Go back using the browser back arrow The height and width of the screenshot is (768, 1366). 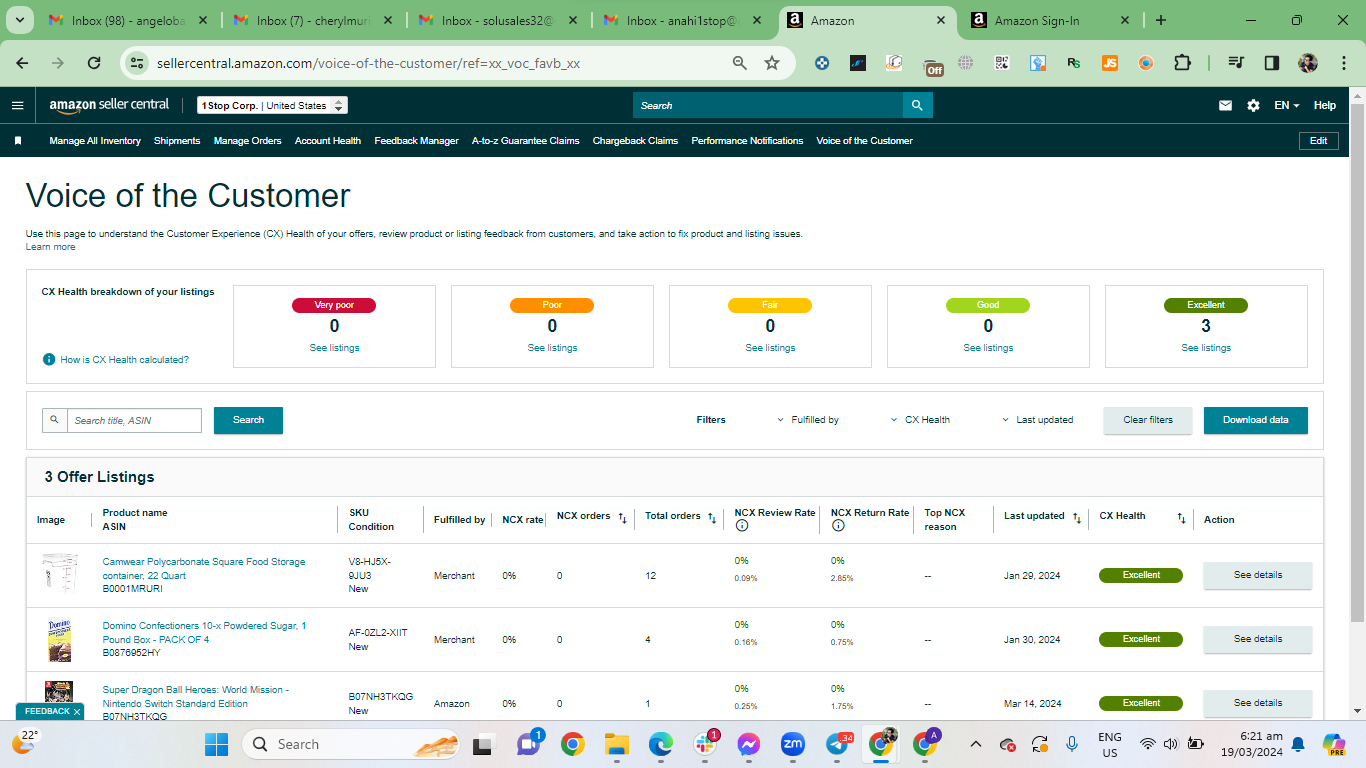22,63
